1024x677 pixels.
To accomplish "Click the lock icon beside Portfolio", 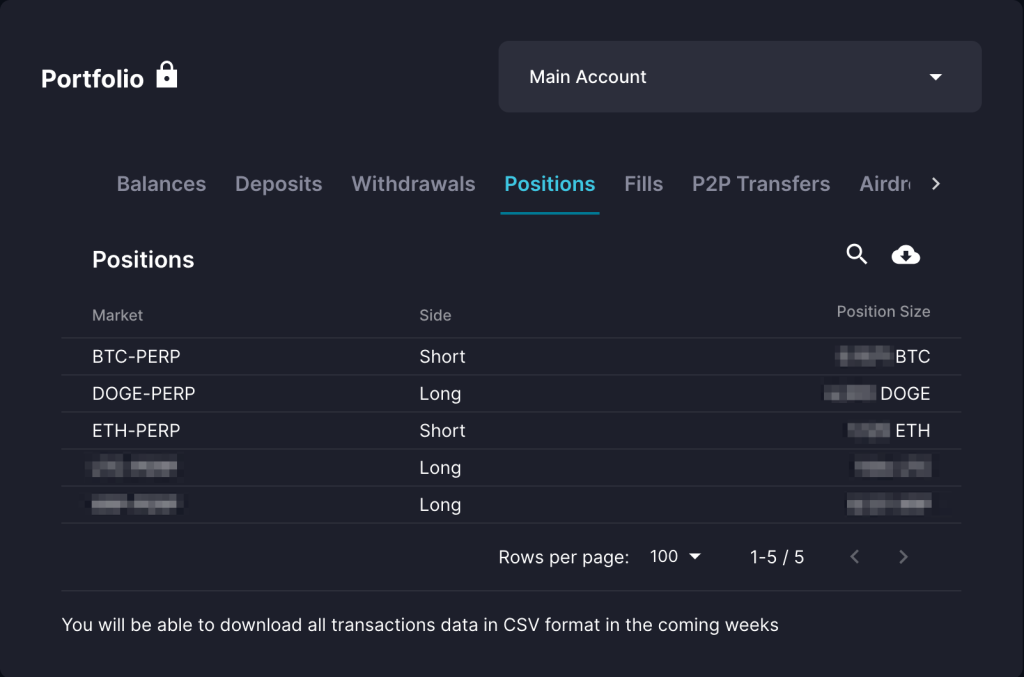I will [x=167, y=75].
